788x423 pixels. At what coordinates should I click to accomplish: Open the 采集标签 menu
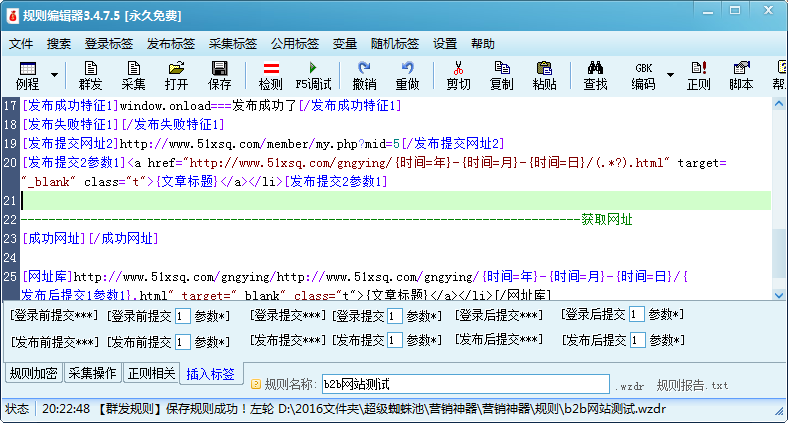click(232, 44)
